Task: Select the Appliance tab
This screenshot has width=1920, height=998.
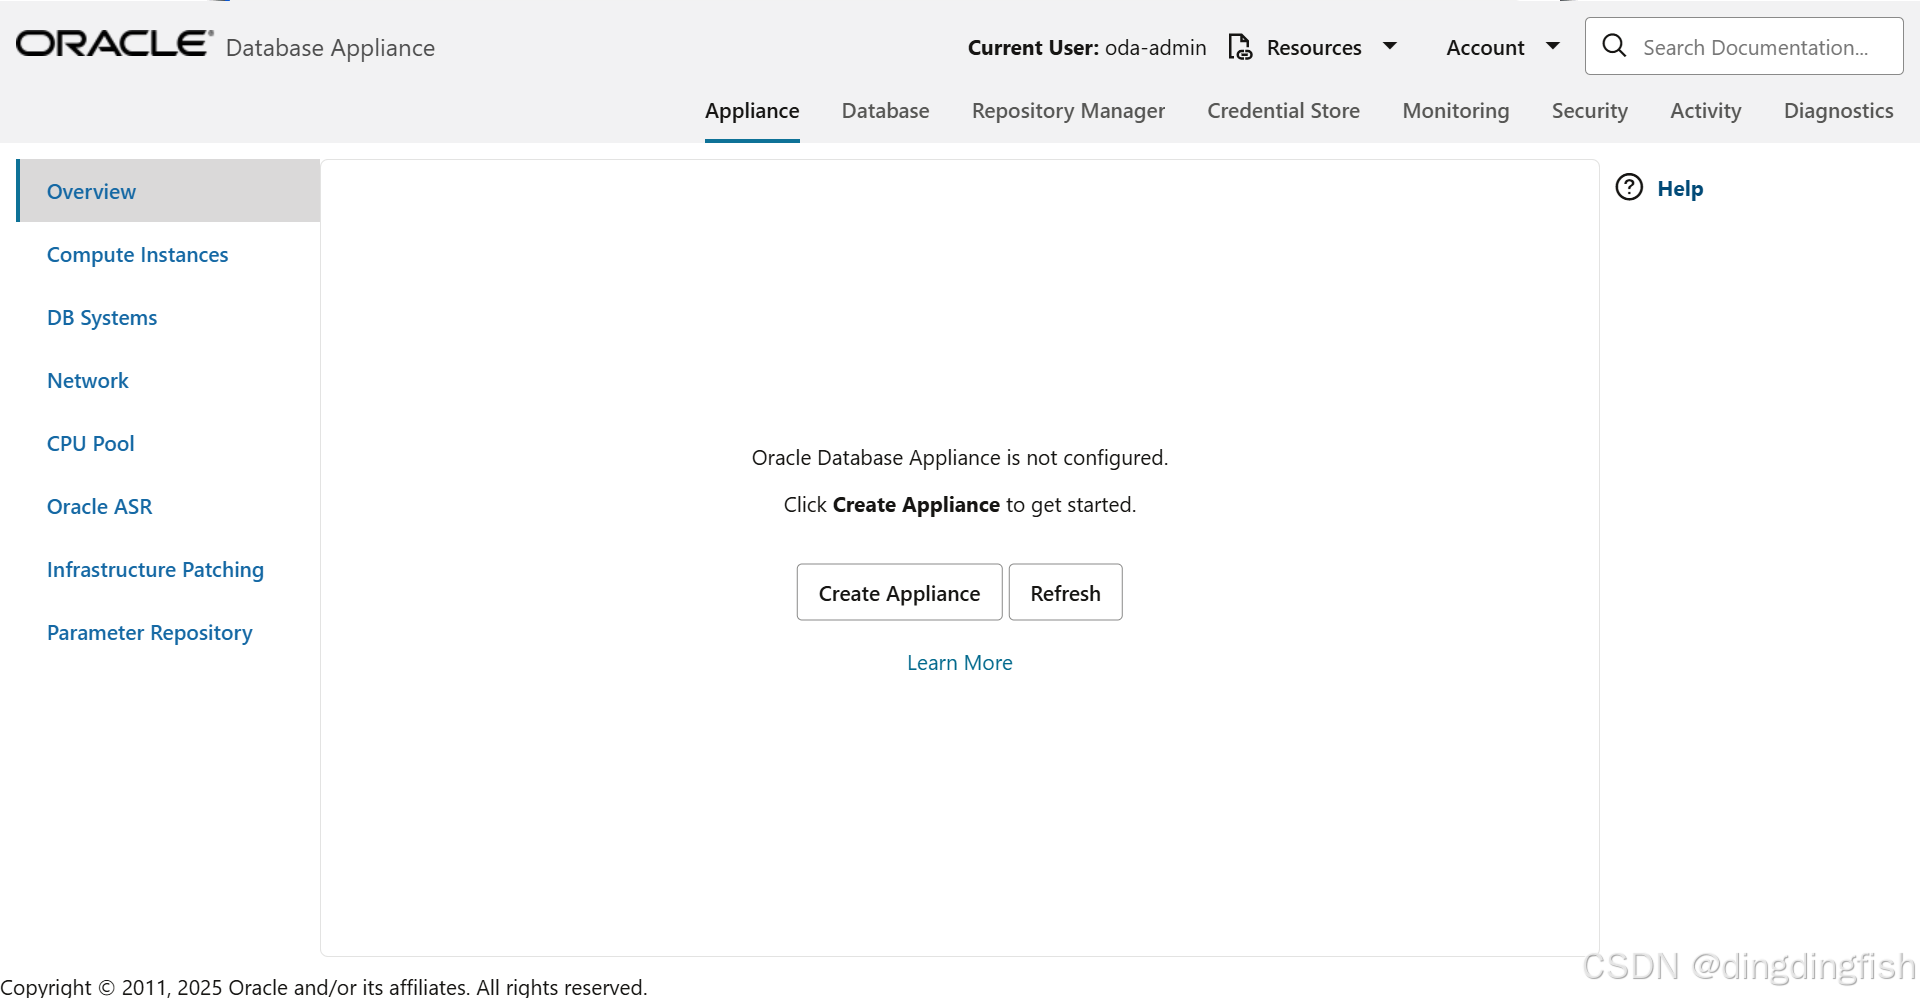Action: pos(752,111)
